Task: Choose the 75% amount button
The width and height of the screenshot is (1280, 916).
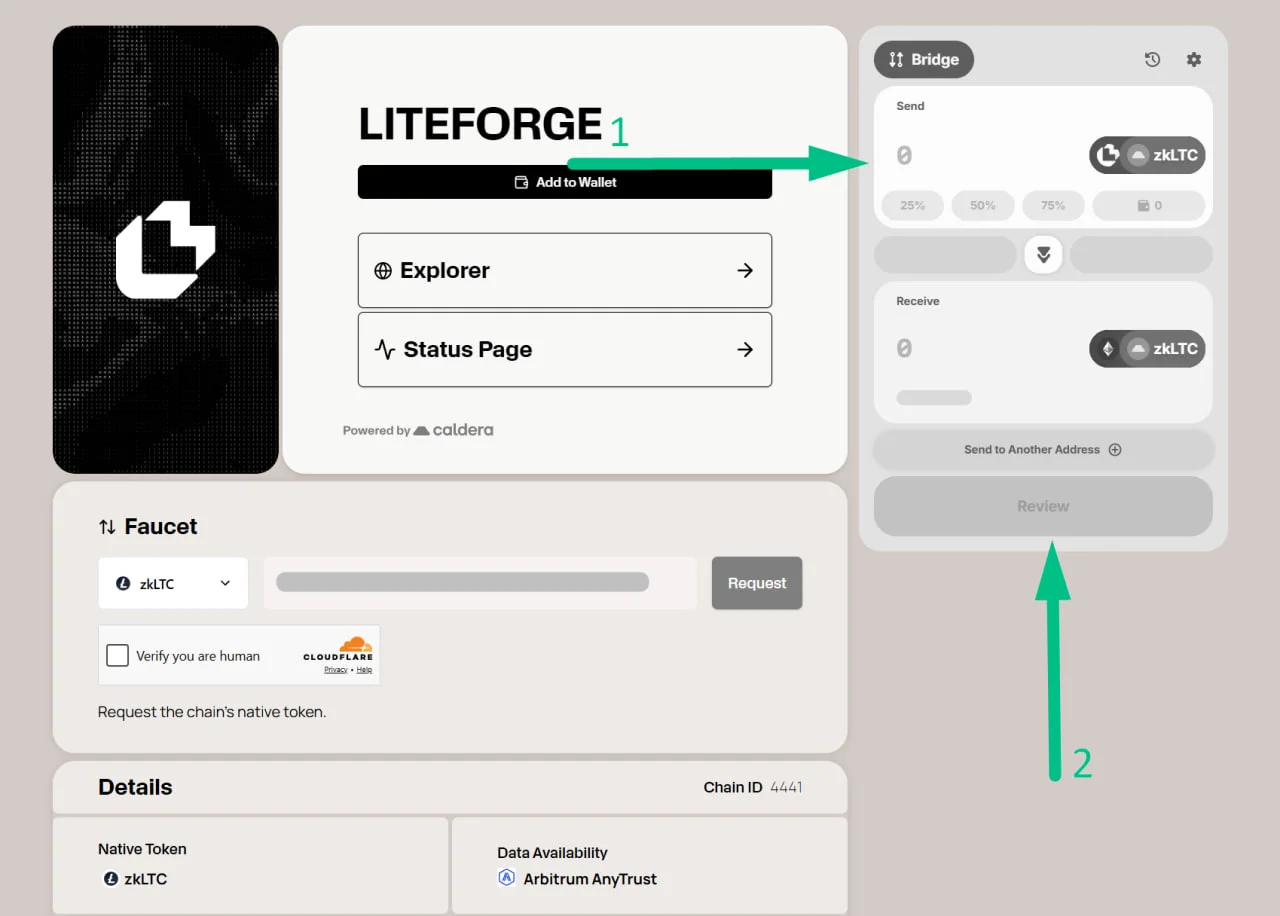Action: (x=1053, y=205)
